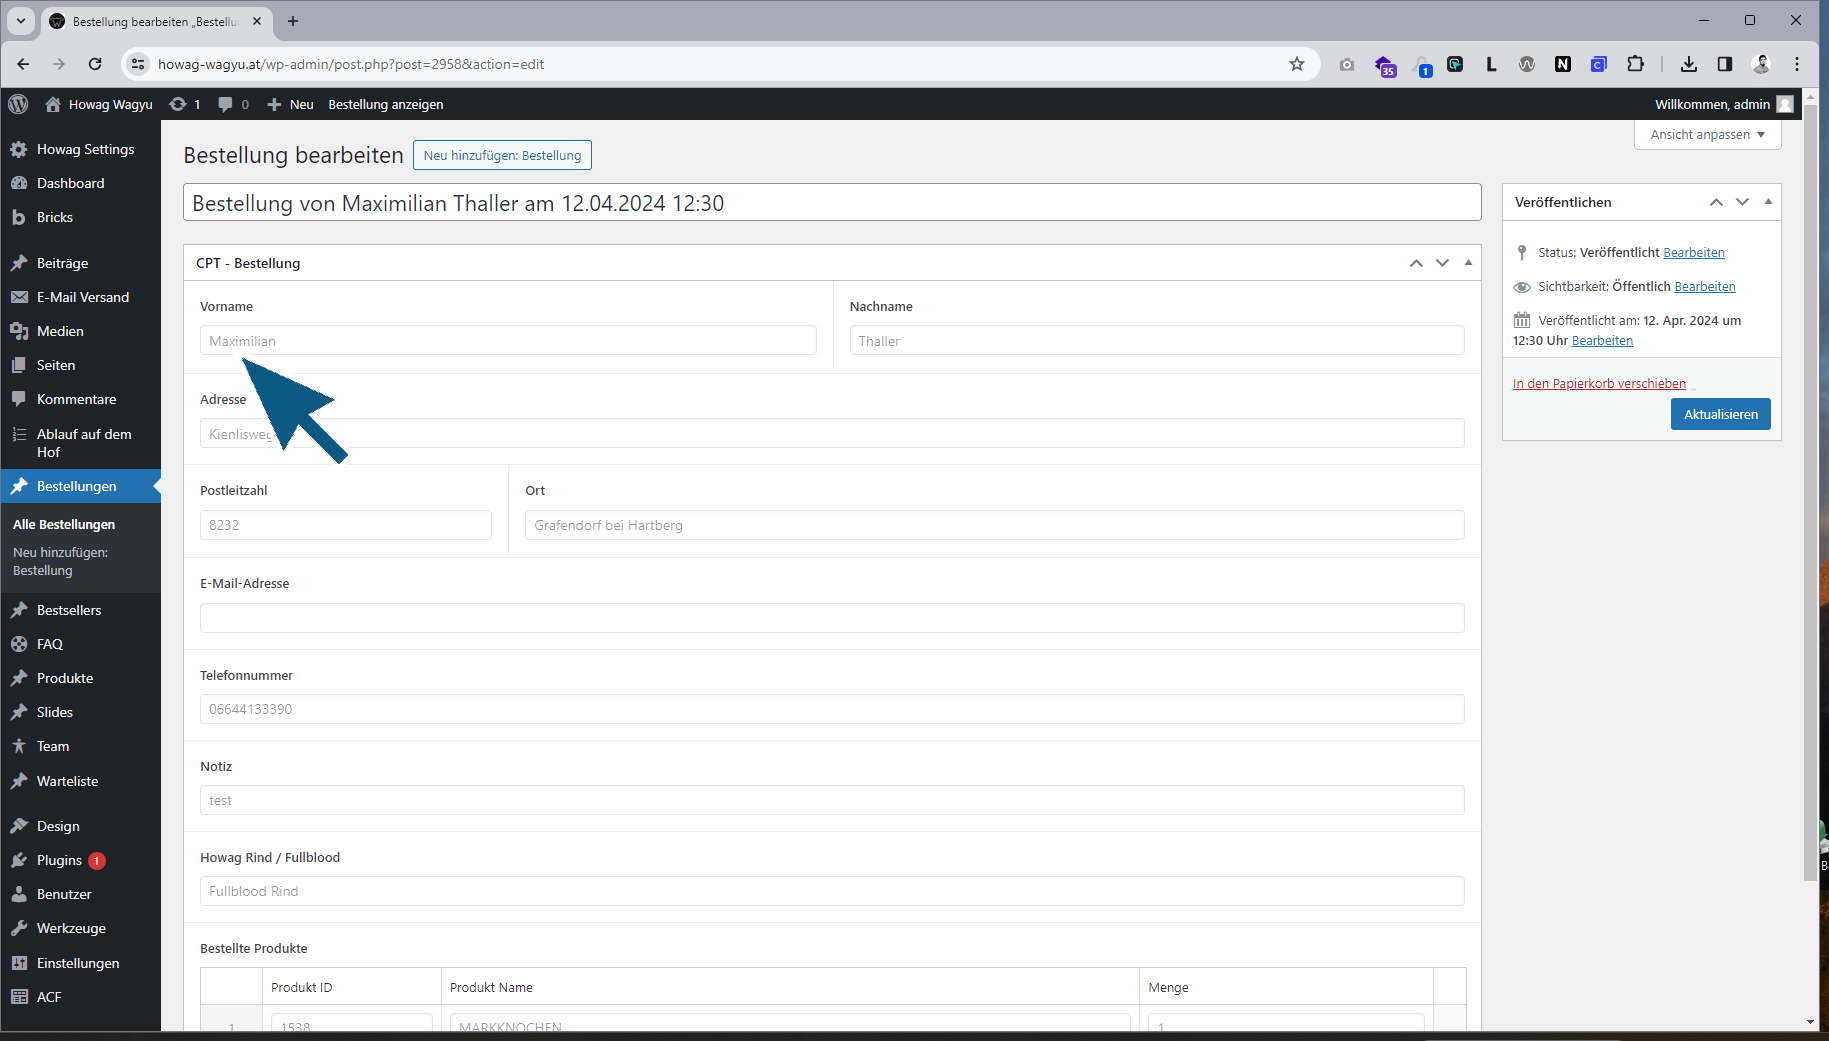Open the browser extensions puzzle icon
The image size is (1829, 1041).
pyautogui.click(x=1635, y=64)
